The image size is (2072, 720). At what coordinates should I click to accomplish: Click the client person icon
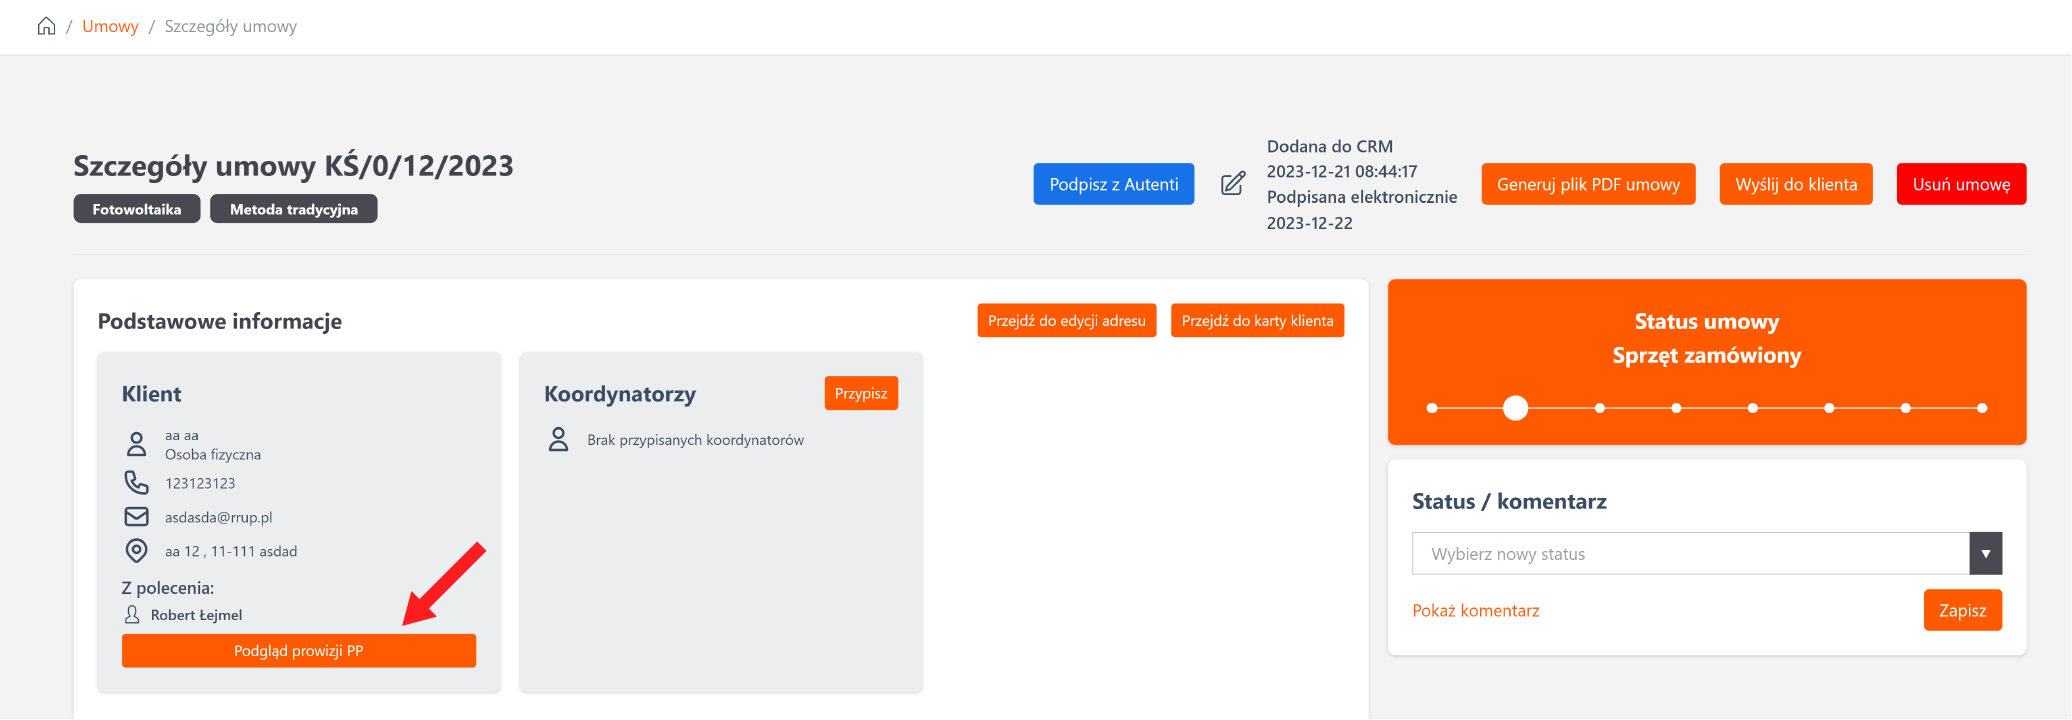136,444
